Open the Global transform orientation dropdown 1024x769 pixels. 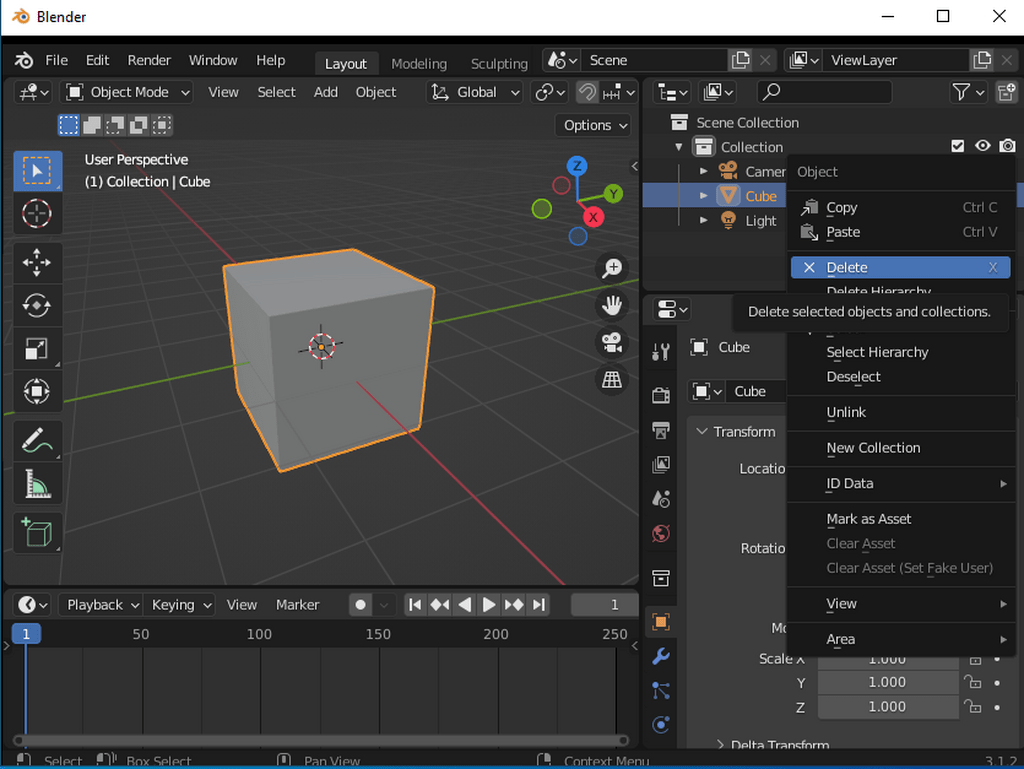click(x=475, y=92)
